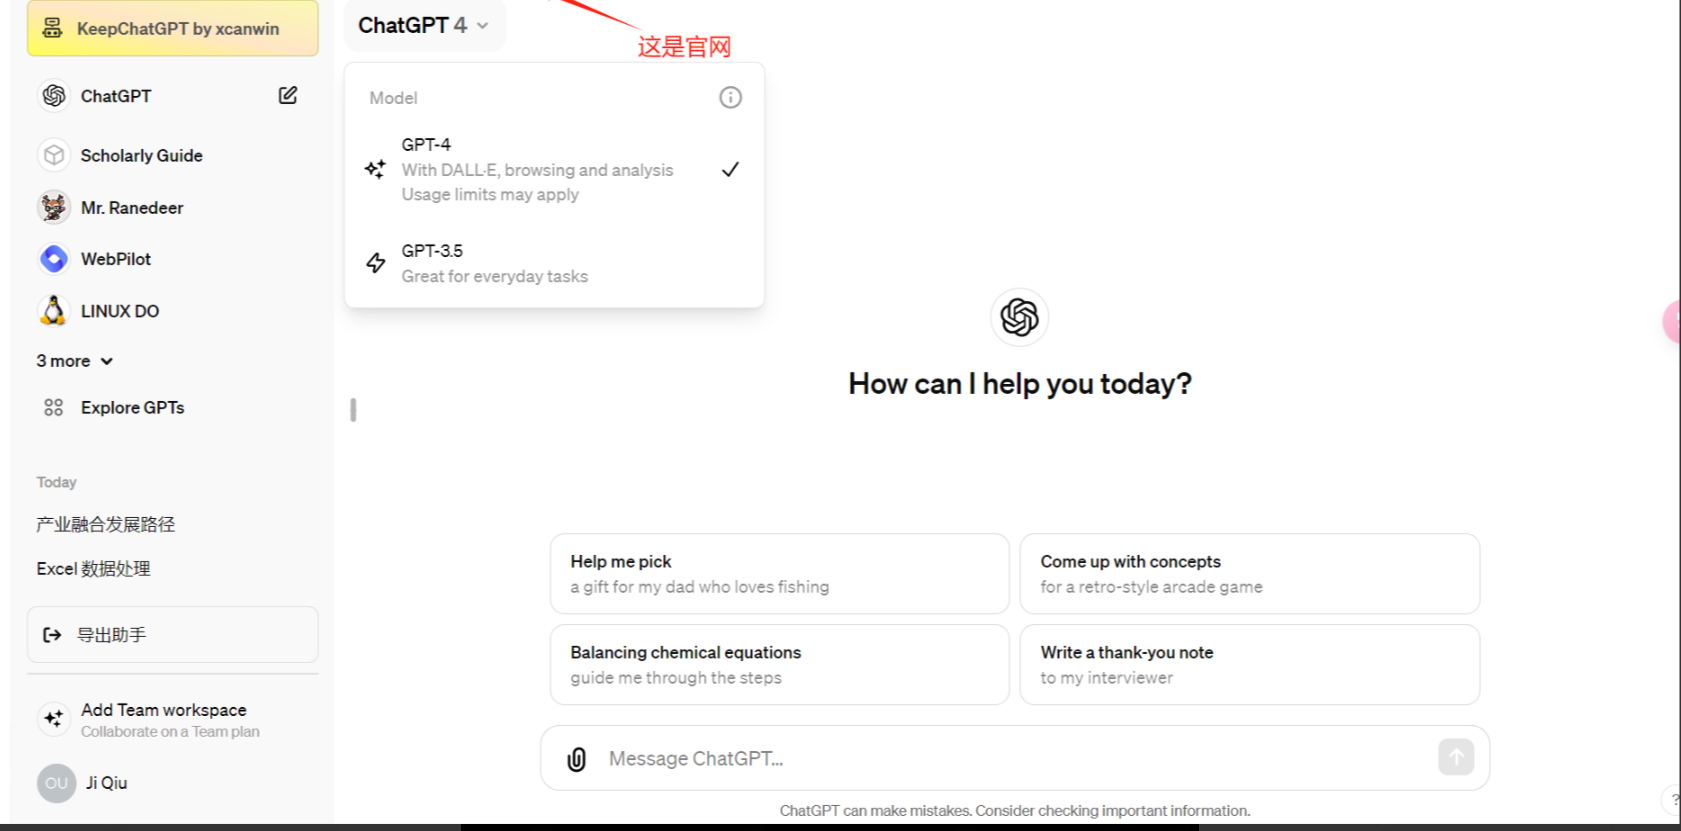Choose Write a thank-you note suggestion

tap(1250, 665)
